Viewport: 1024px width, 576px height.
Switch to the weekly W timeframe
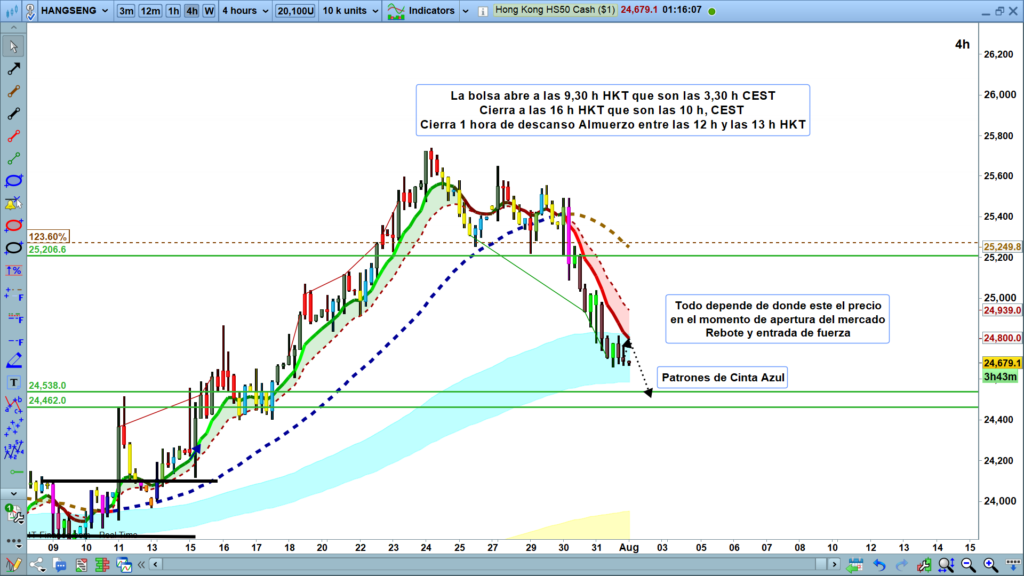(x=208, y=11)
